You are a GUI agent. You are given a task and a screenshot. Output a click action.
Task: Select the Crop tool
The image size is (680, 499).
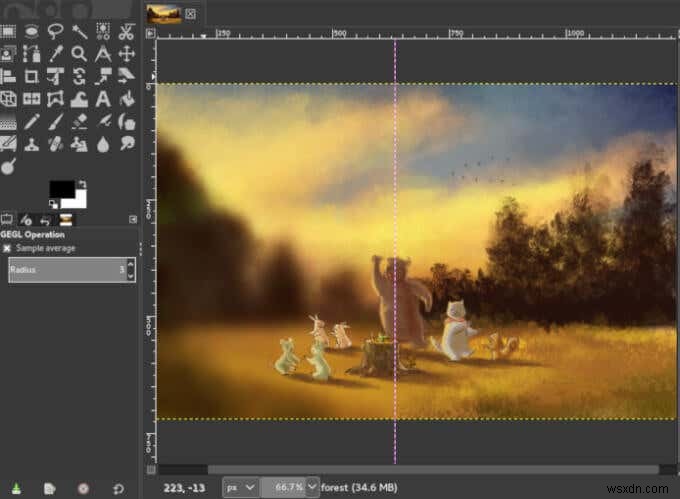pyautogui.click(x=31, y=77)
